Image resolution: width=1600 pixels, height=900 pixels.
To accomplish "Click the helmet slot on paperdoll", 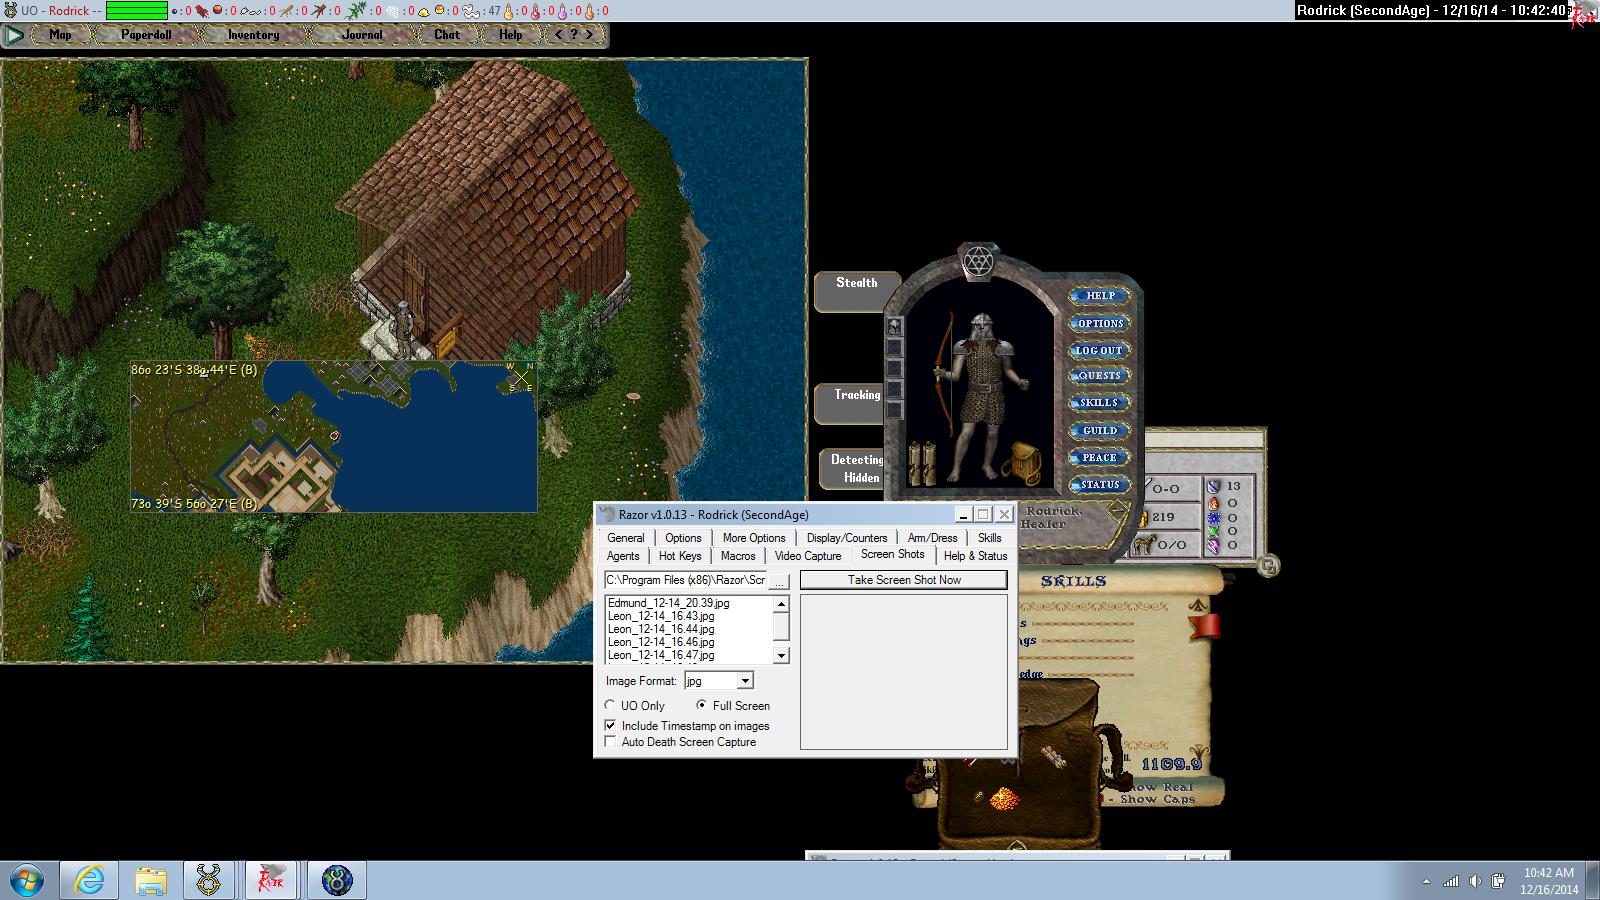I will (x=895, y=327).
